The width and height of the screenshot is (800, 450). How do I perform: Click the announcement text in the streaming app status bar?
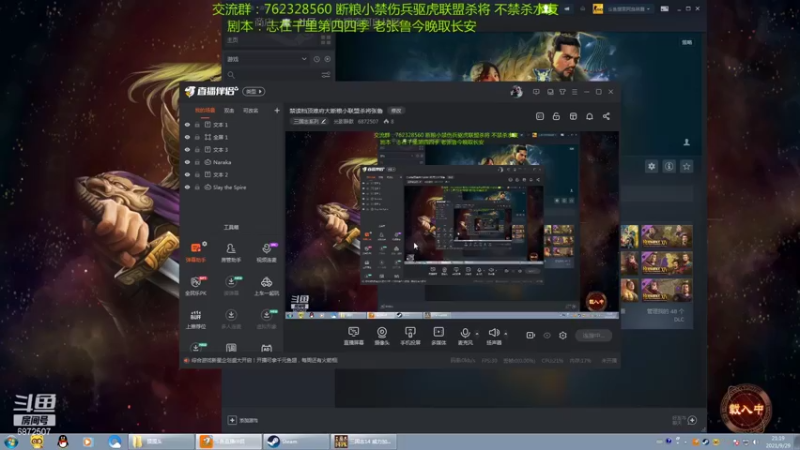[x=264, y=360]
